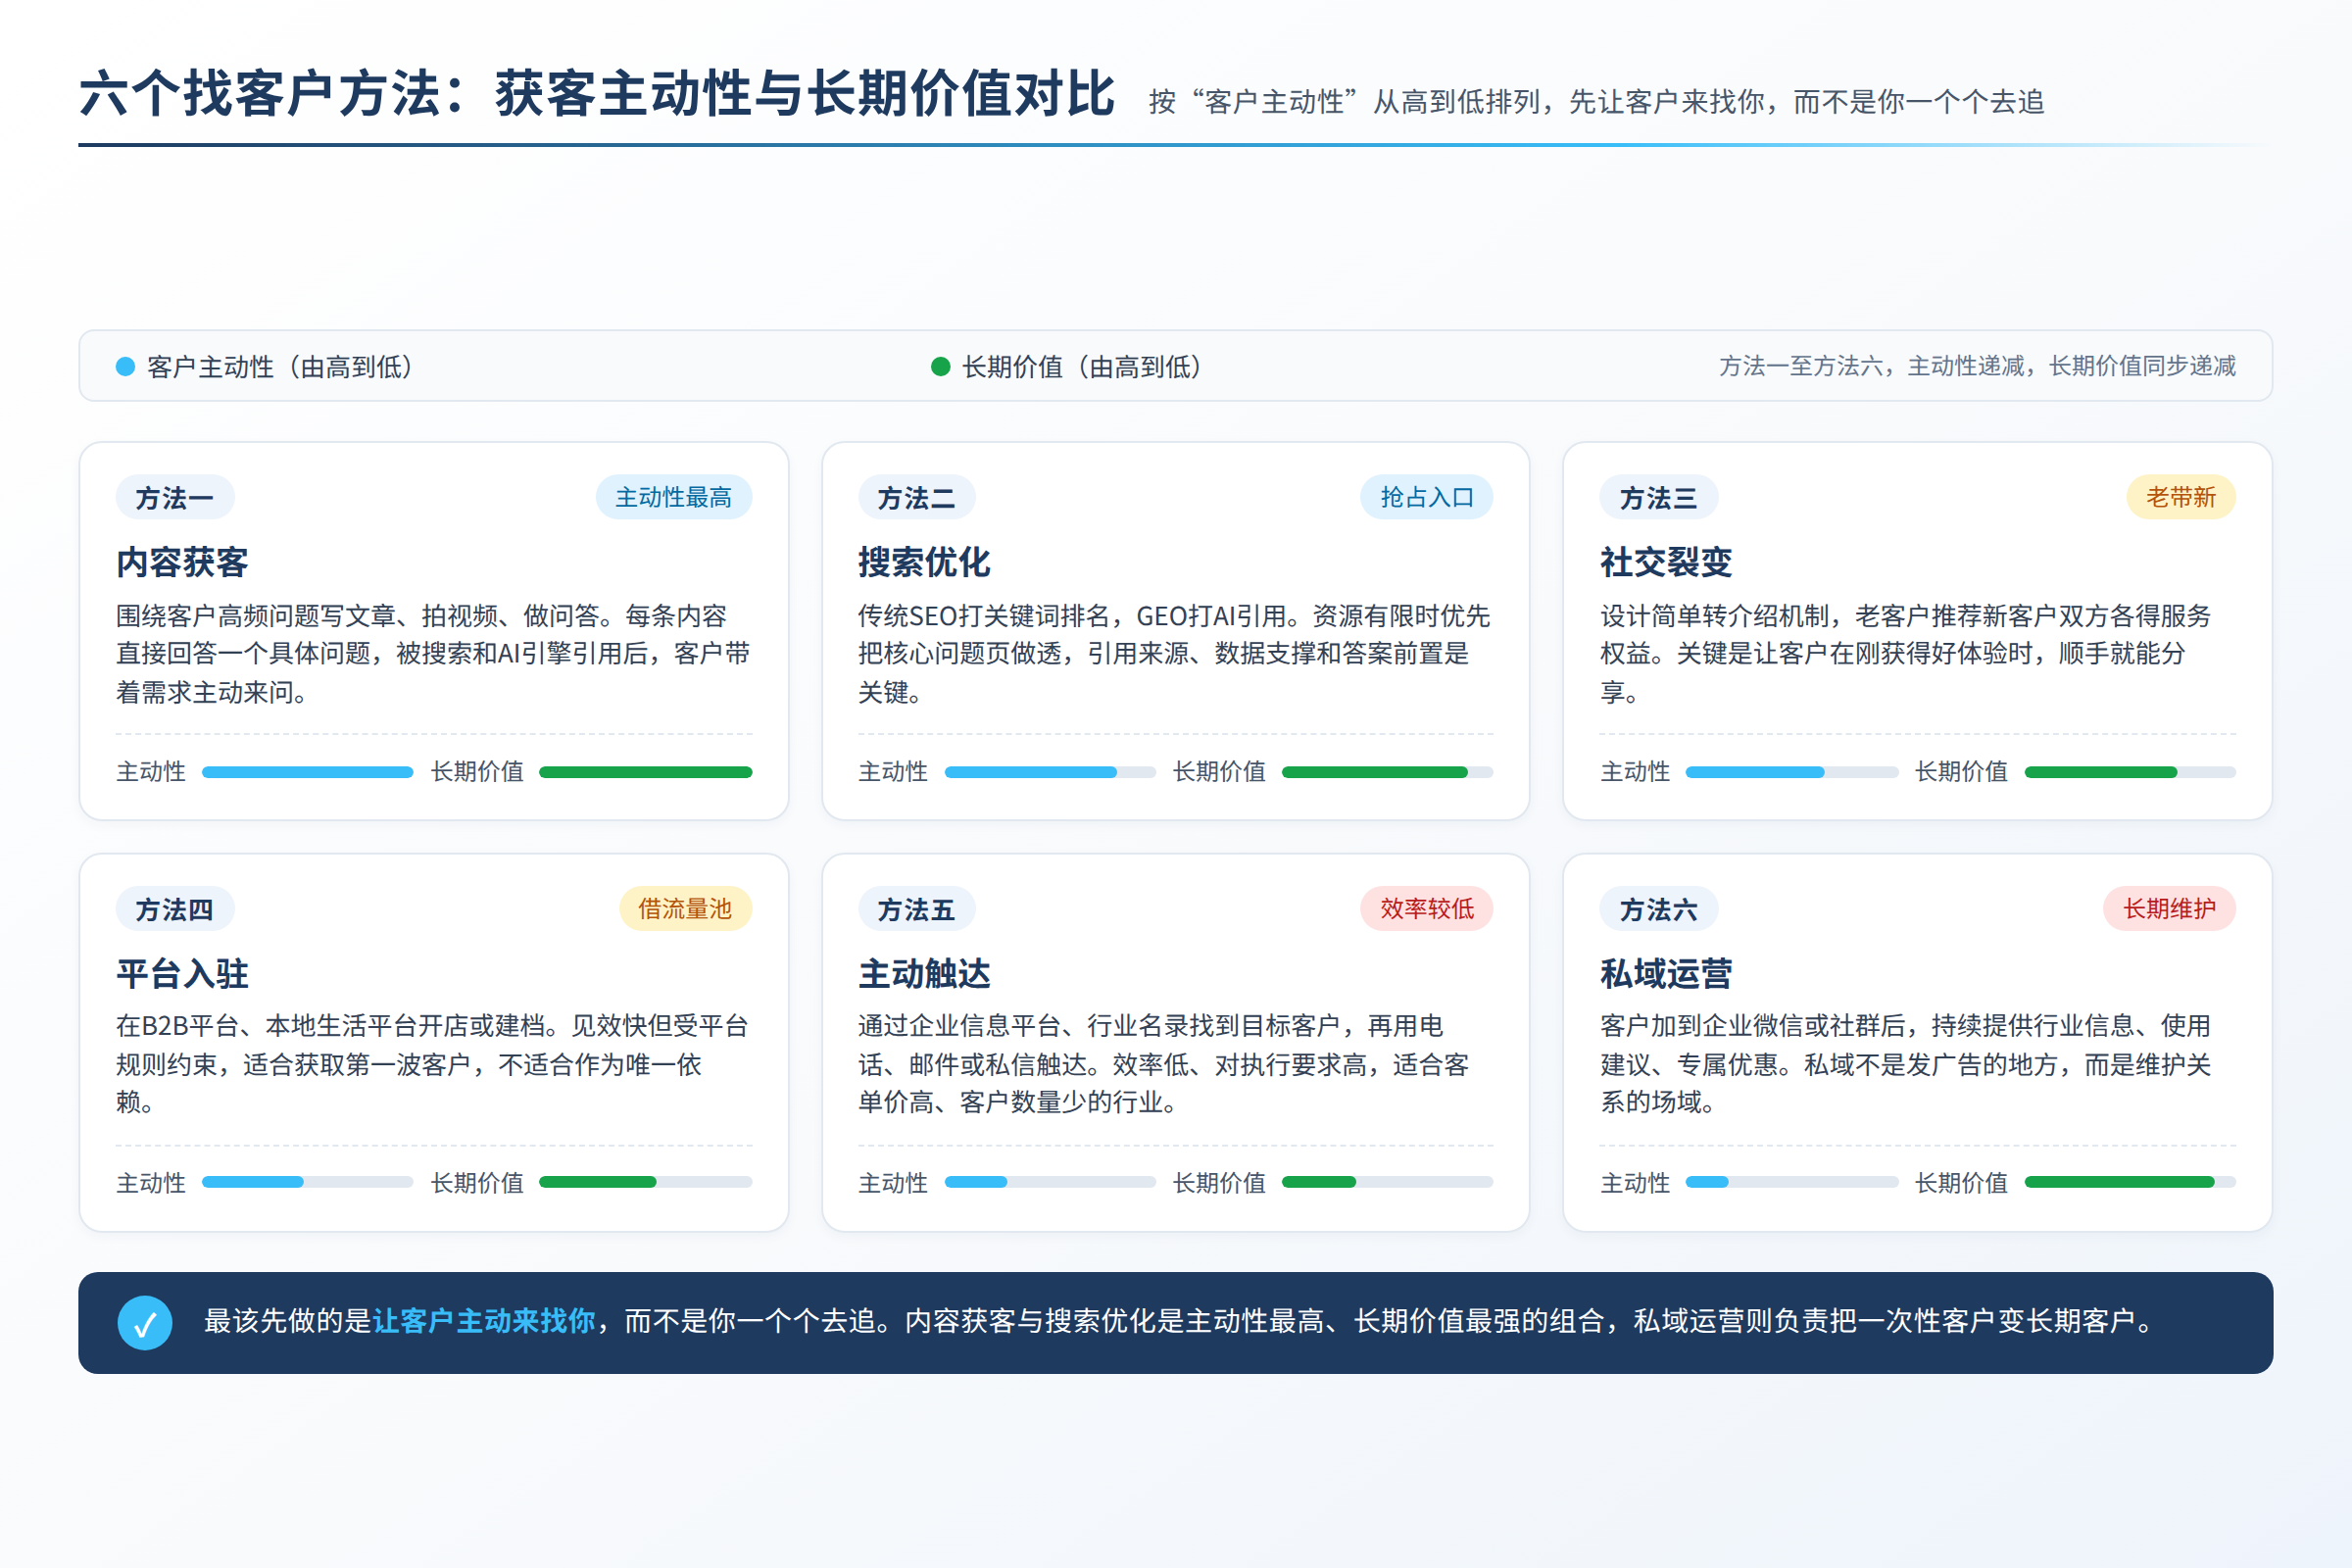This screenshot has height=1568, width=2352.
Task: Click the 长期价值 bar in 社交裂变 card
Action: (x=2130, y=772)
